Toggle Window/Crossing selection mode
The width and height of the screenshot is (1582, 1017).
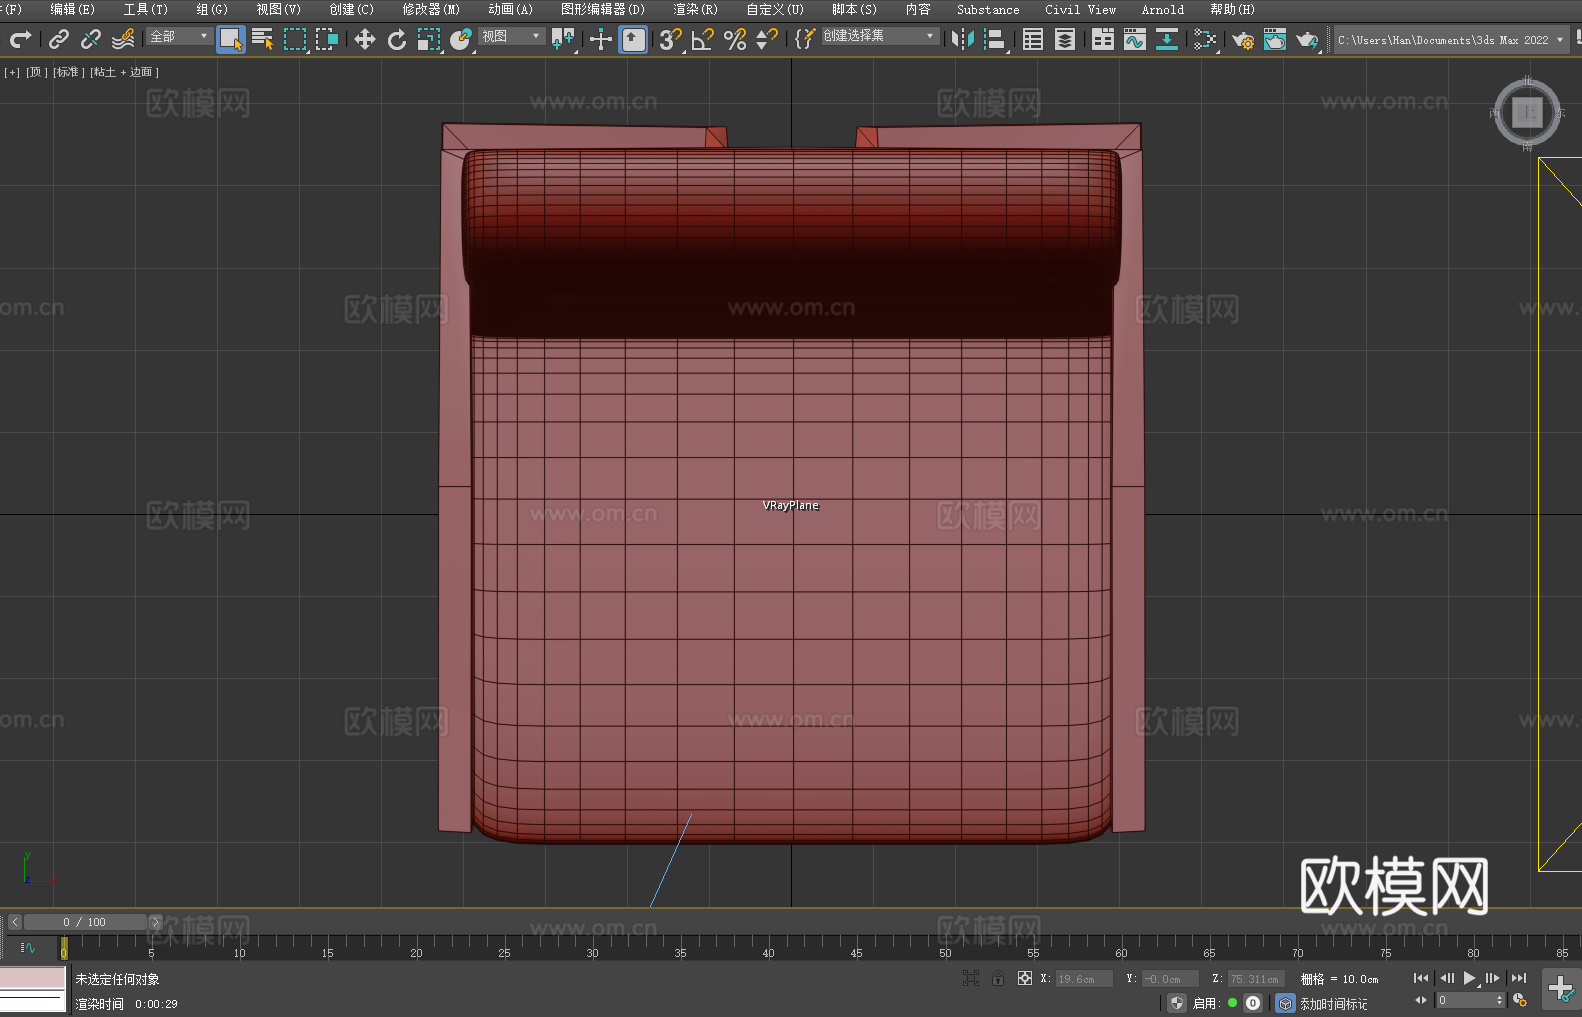[327, 39]
